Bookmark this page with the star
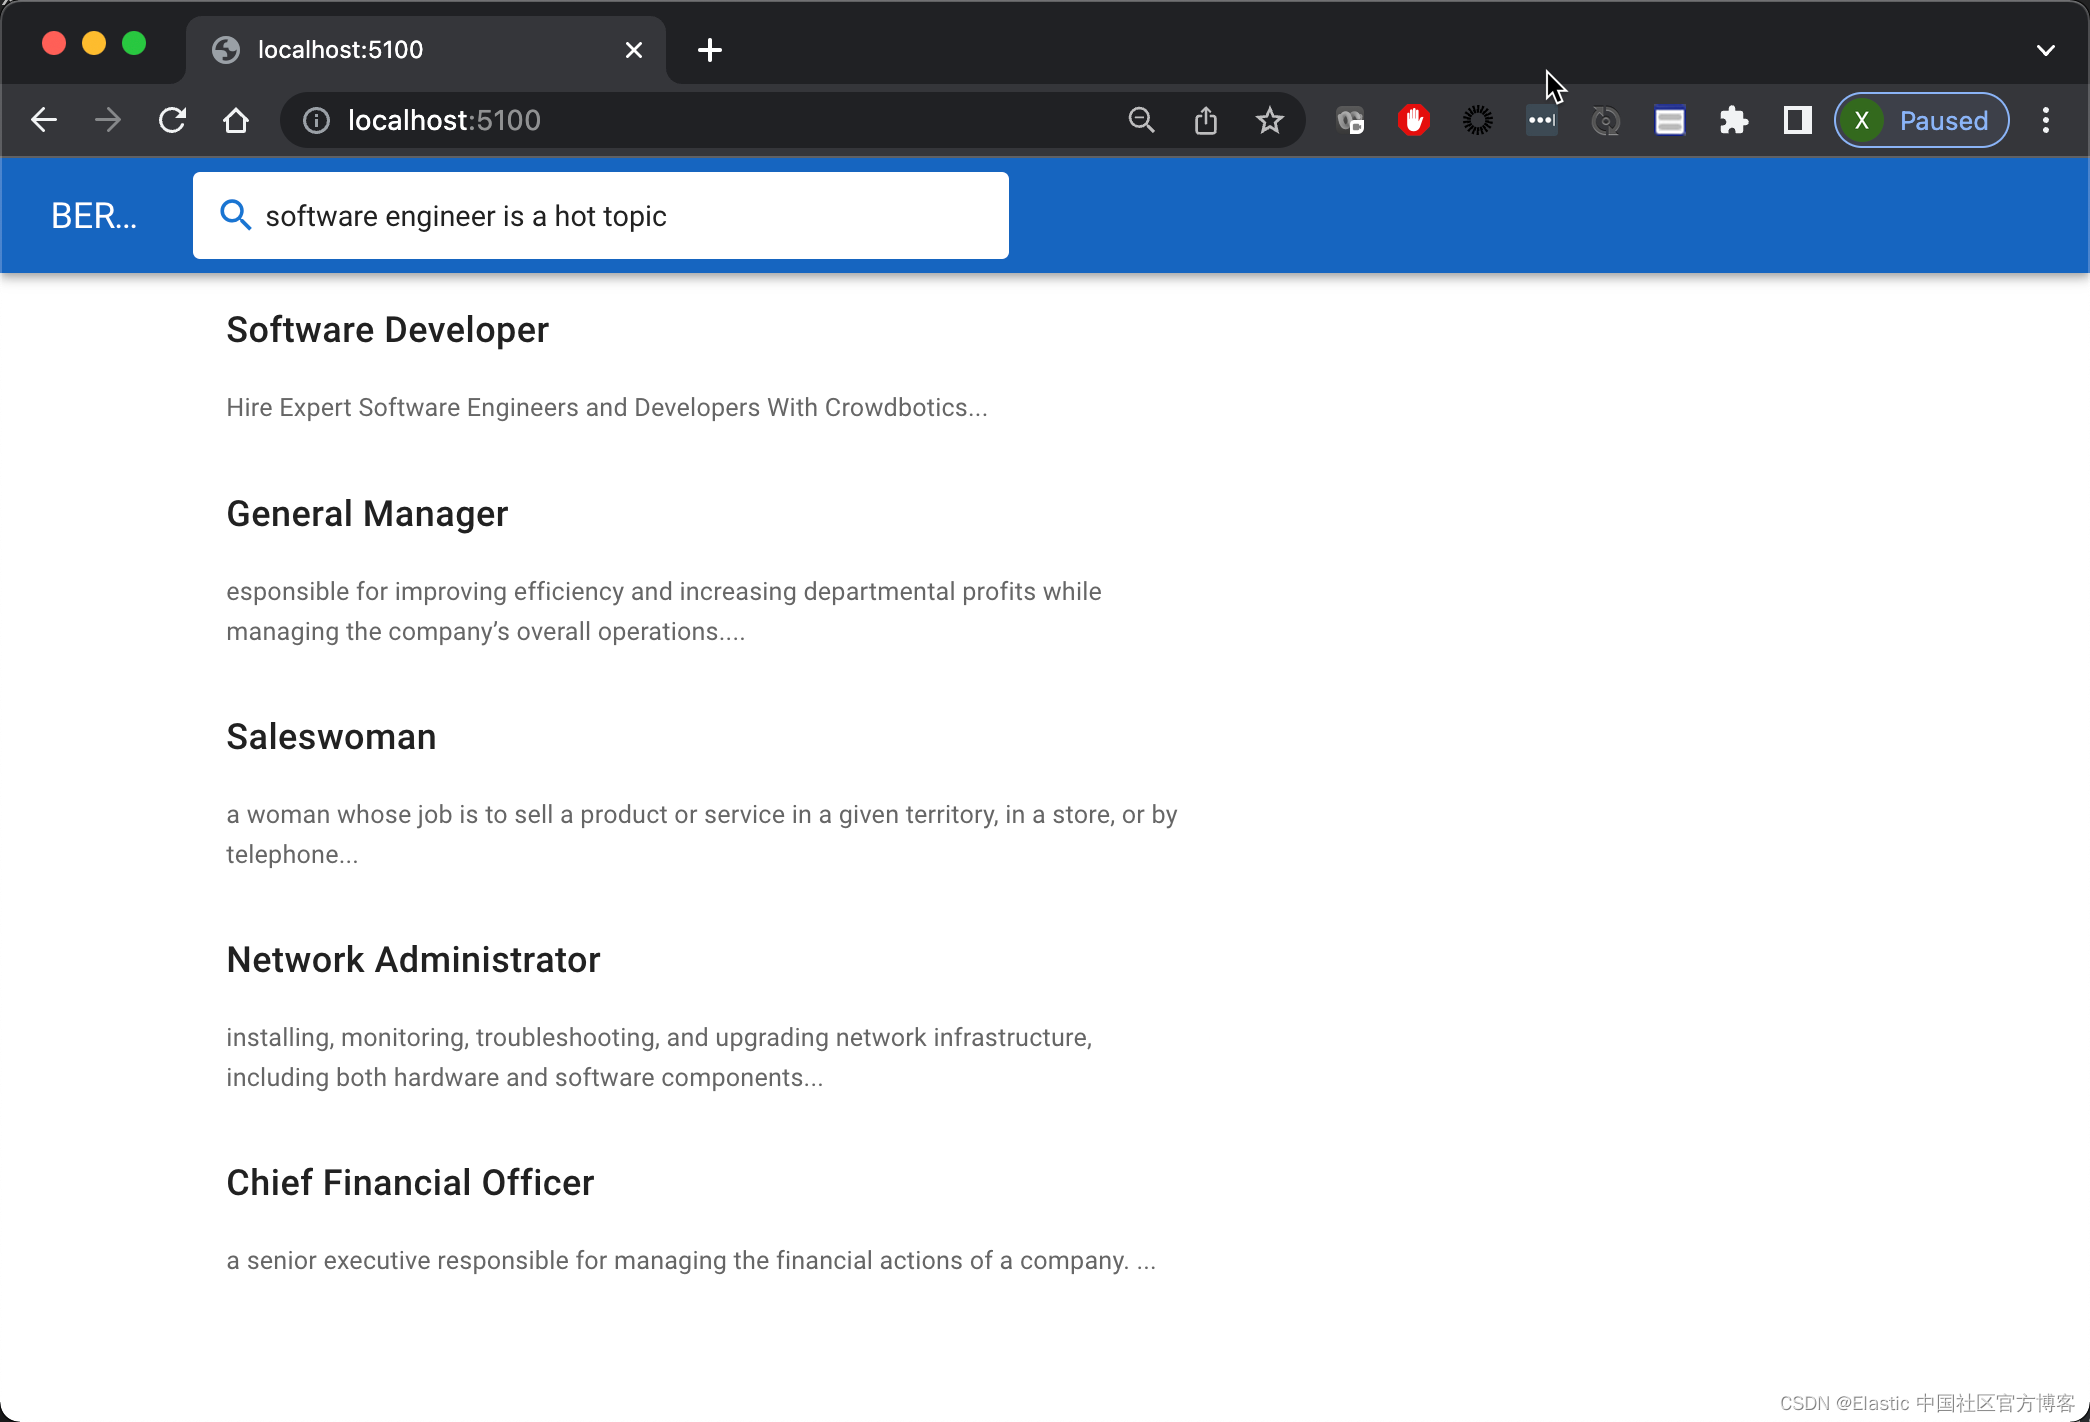This screenshot has height=1422, width=2090. click(x=1270, y=121)
